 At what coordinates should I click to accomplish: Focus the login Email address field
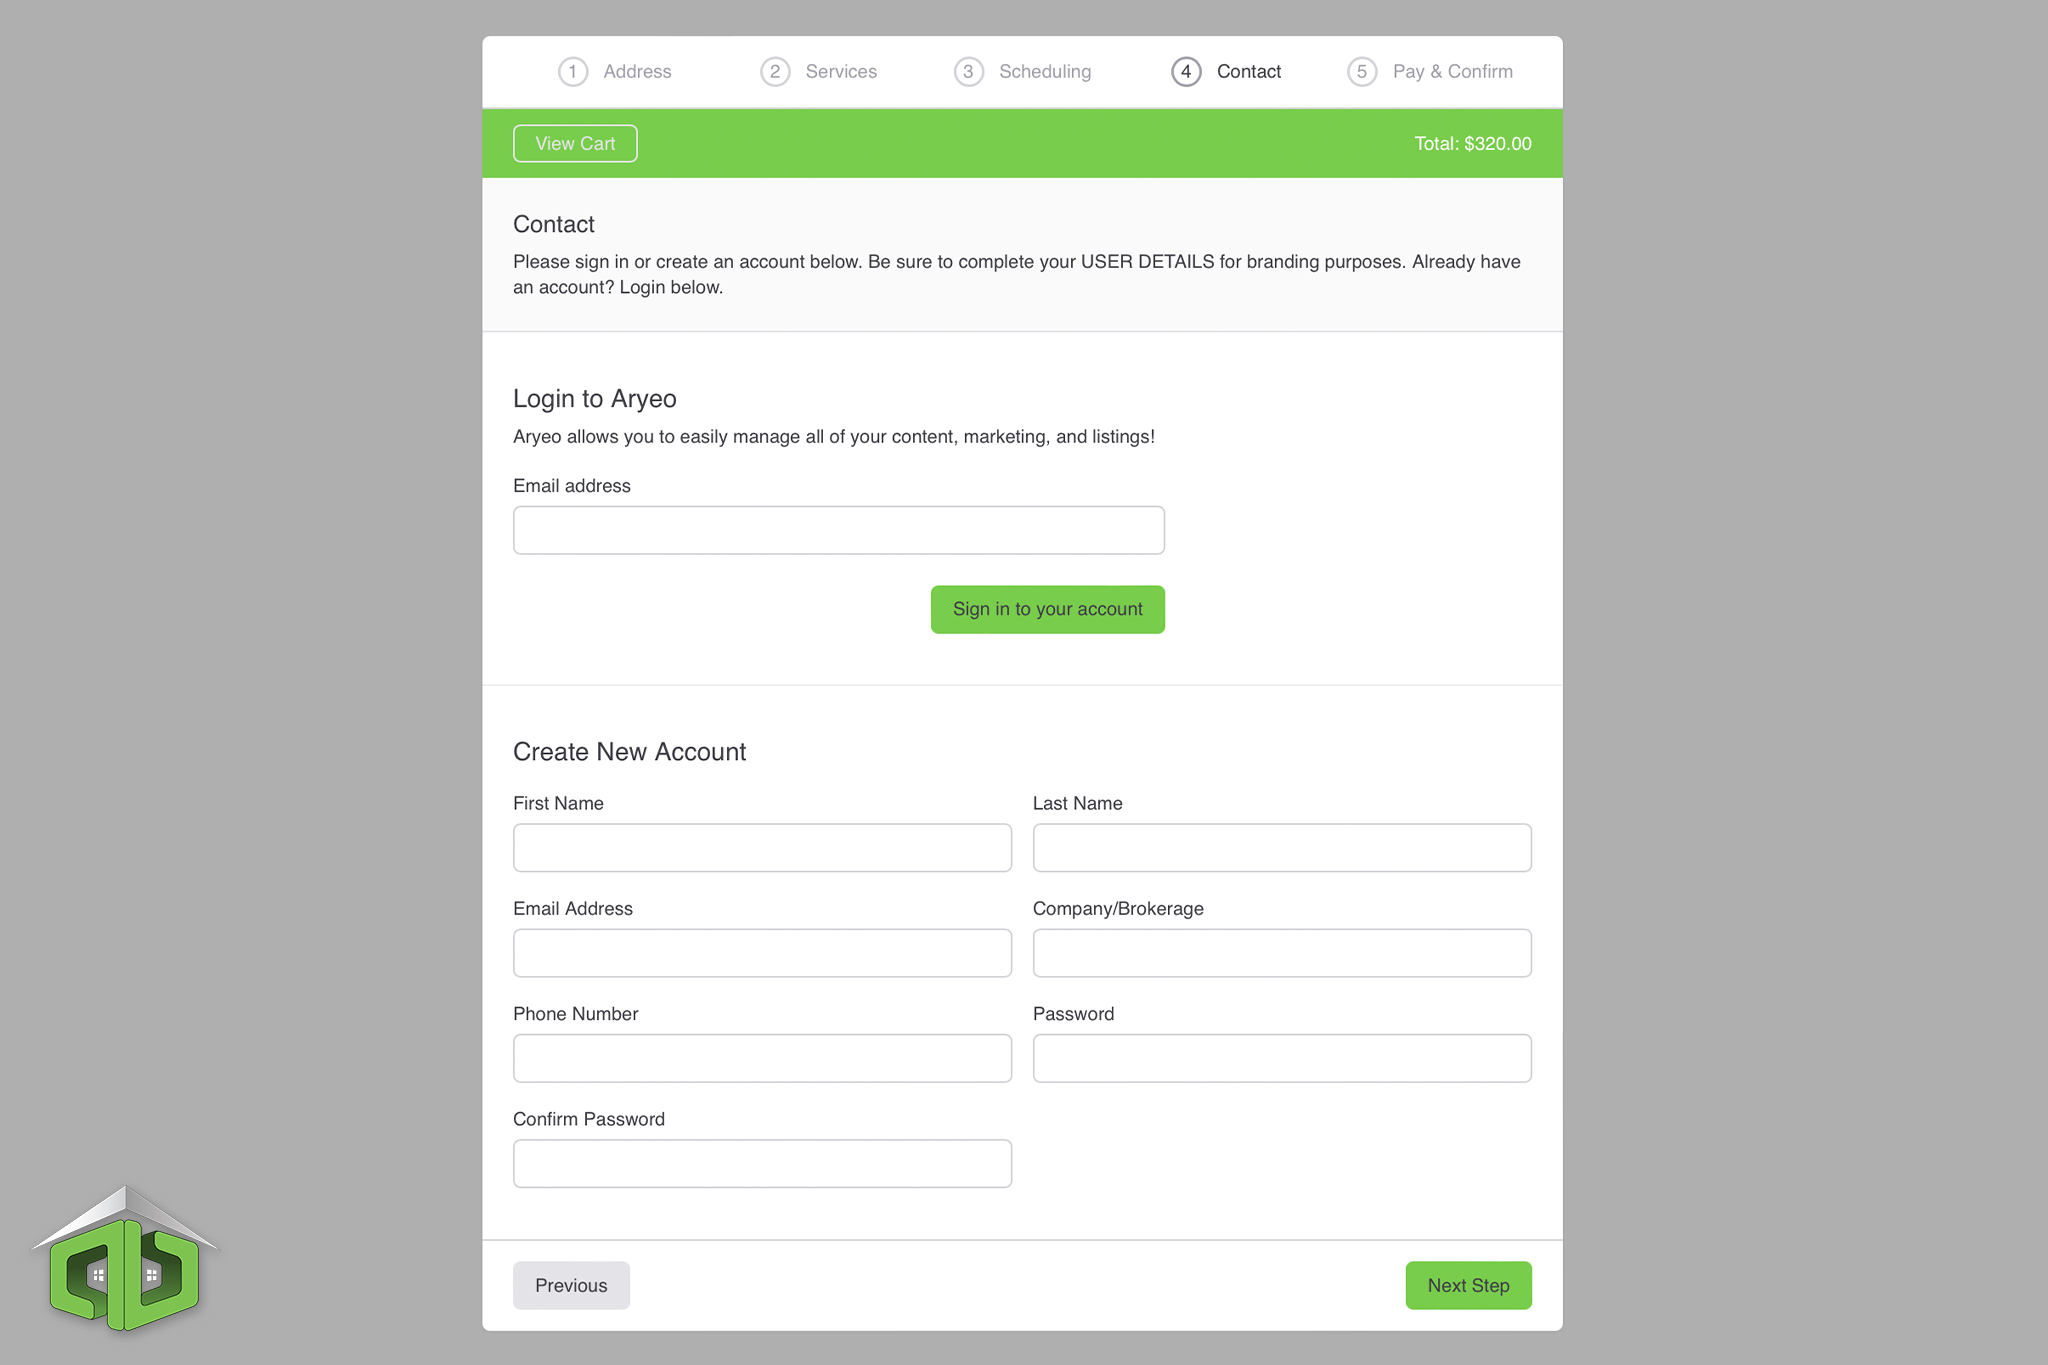tap(839, 530)
